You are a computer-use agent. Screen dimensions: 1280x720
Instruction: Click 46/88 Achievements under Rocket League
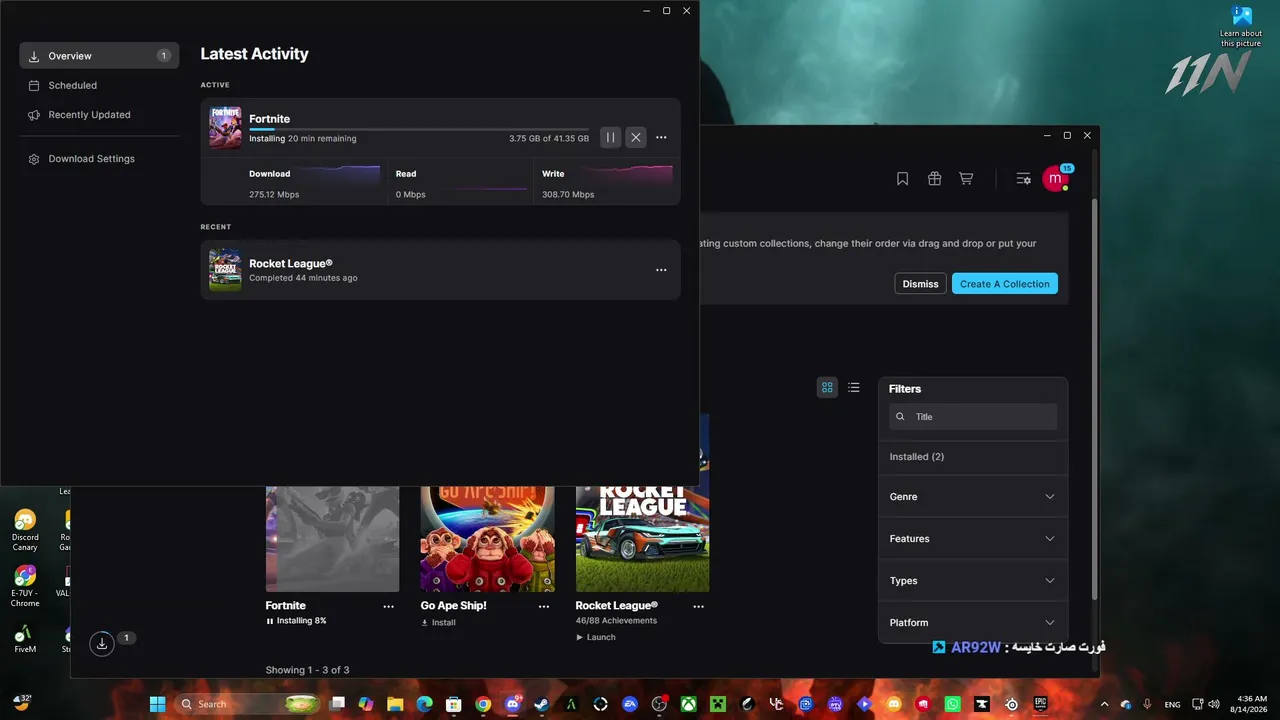(616, 621)
